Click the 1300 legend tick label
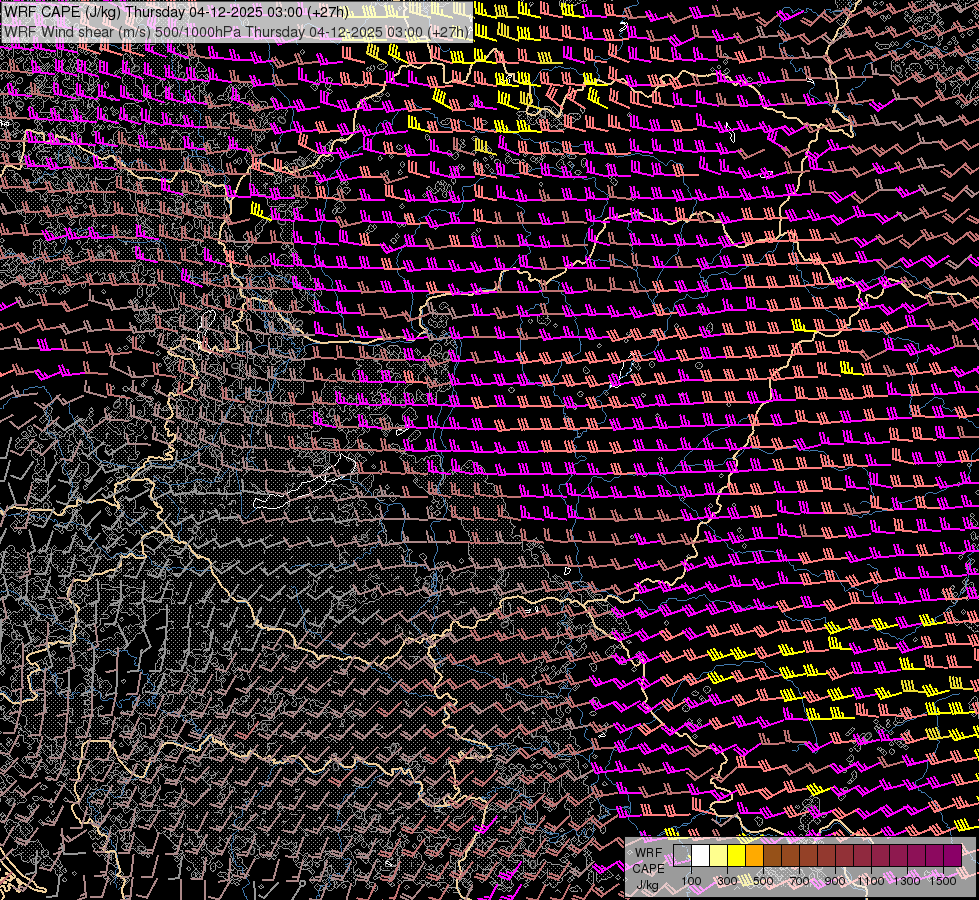This screenshot has width=979, height=900. (x=907, y=881)
